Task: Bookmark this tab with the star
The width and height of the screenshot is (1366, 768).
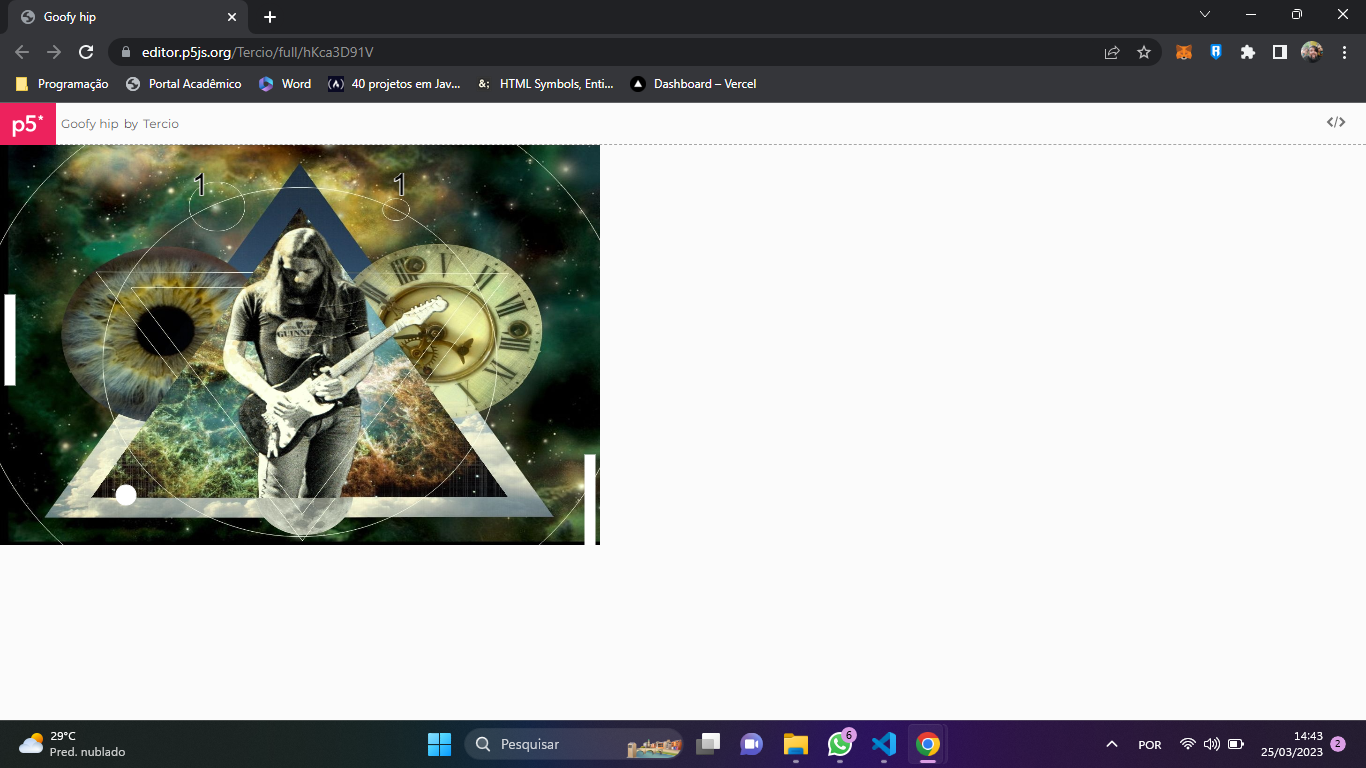Action: [x=1144, y=52]
